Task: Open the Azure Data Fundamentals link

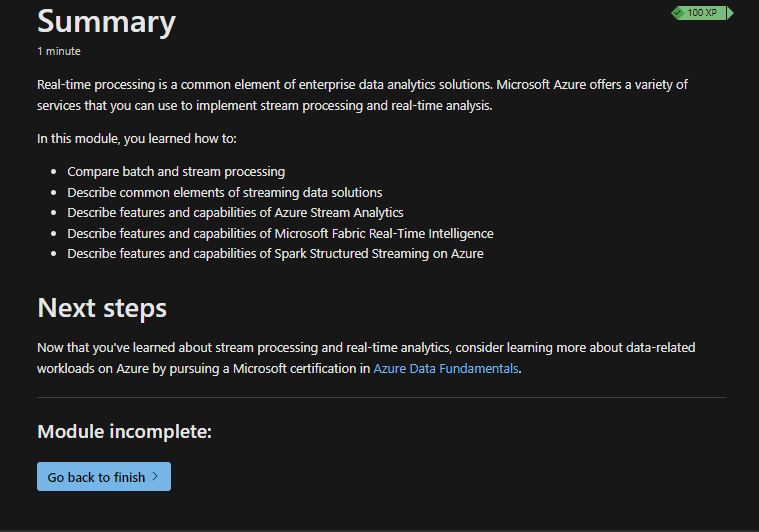Action: [x=446, y=369]
